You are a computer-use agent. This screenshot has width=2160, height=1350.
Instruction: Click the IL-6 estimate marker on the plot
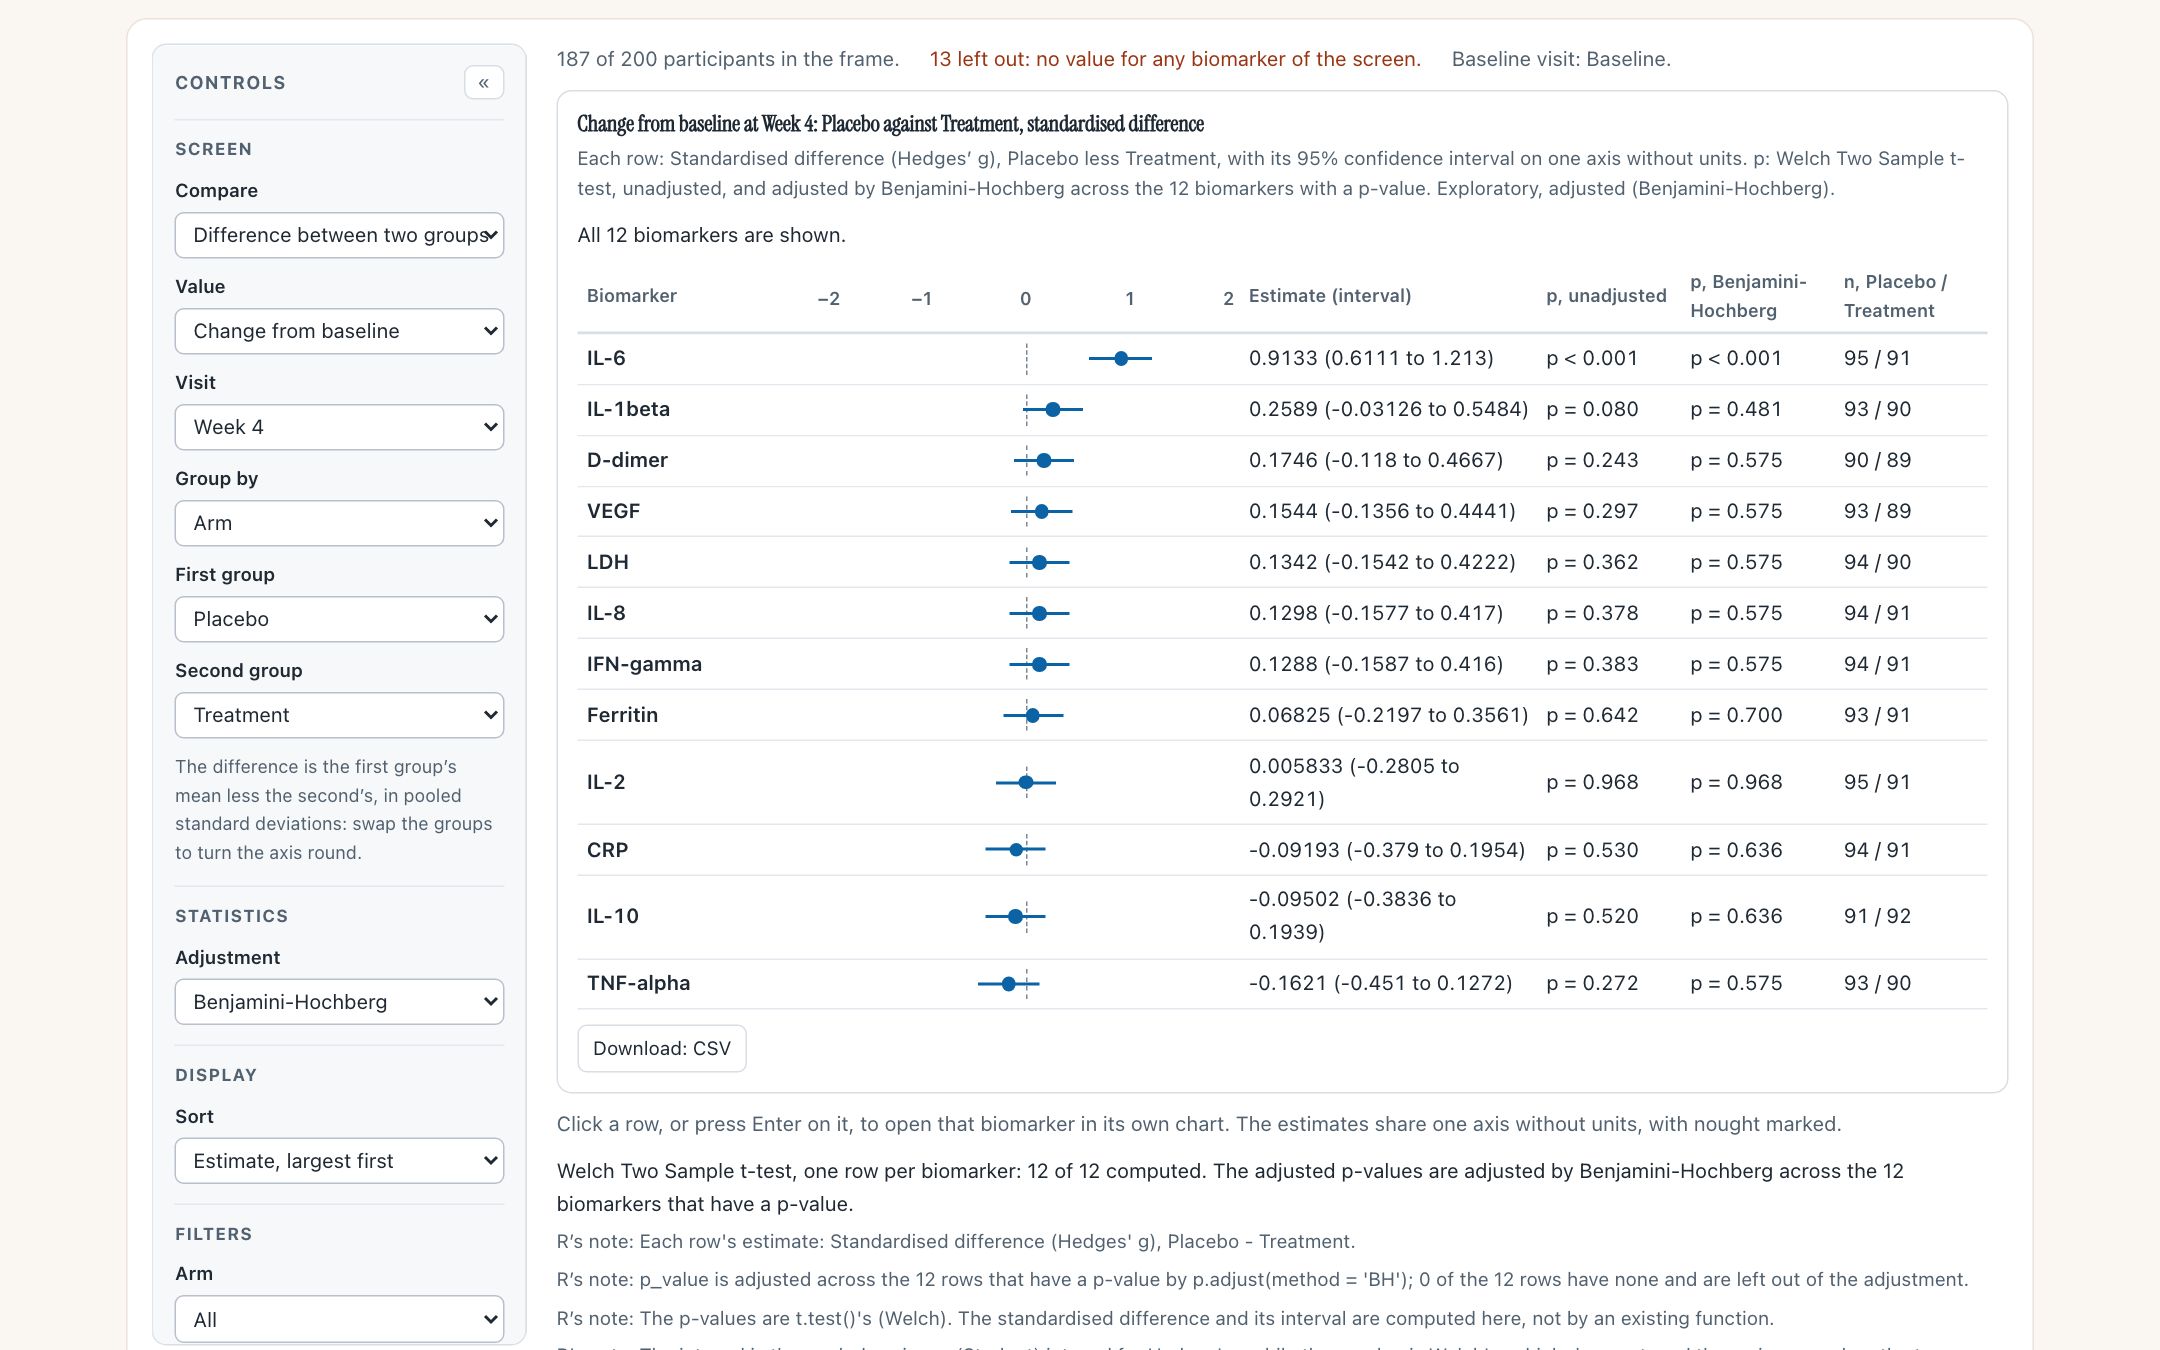click(x=1121, y=358)
